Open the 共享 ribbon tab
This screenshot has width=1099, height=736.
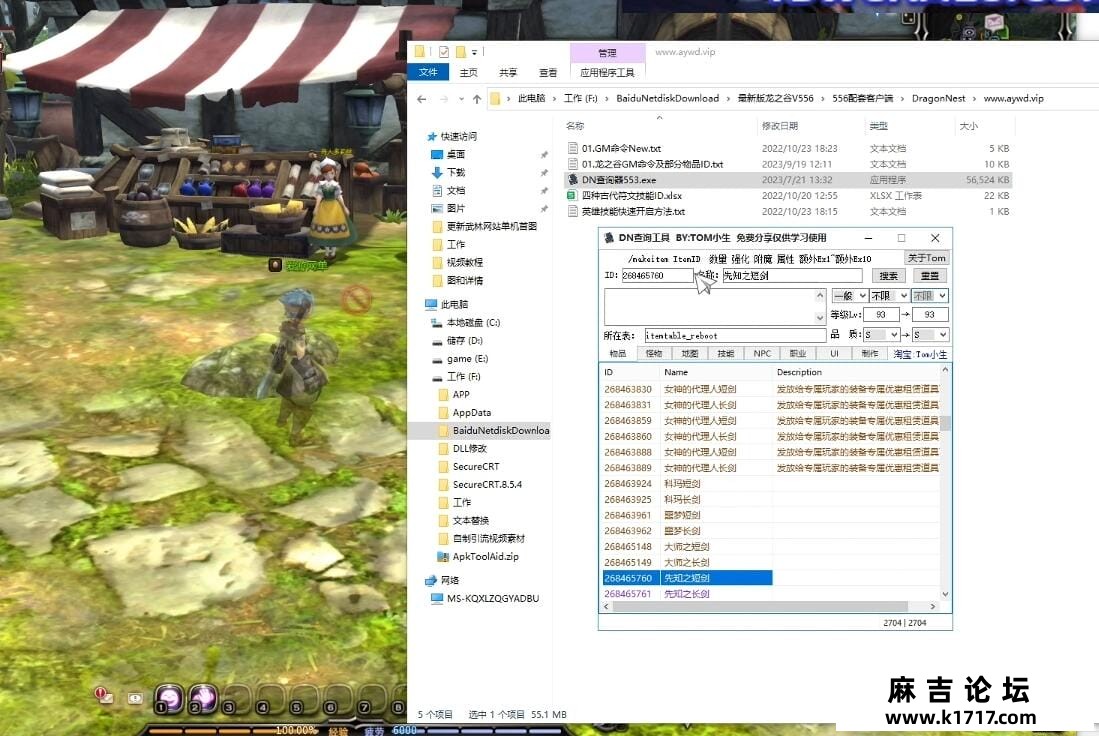(x=508, y=72)
